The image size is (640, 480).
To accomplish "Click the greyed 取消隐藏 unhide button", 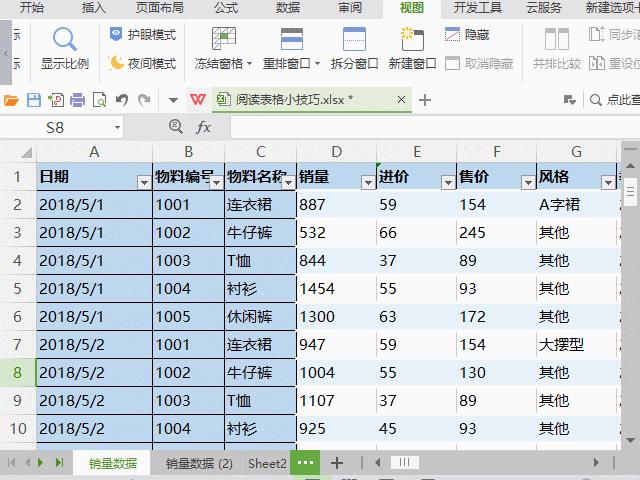I will (x=479, y=64).
